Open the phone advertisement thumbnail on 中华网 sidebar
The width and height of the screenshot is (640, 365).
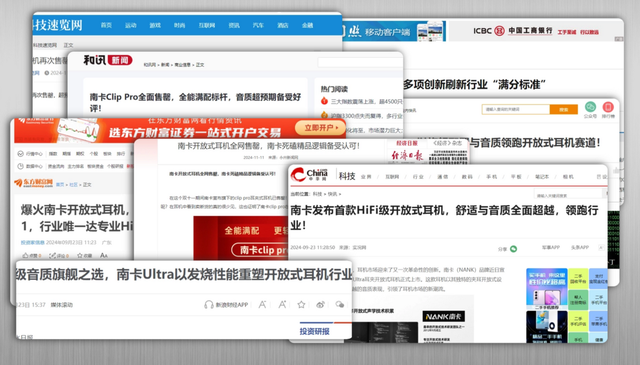point(546,290)
